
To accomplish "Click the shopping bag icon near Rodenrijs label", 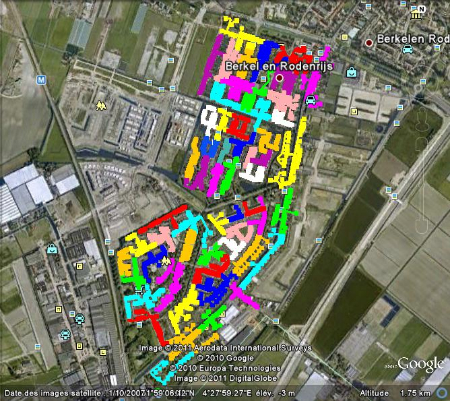I will [x=351, y=72].
